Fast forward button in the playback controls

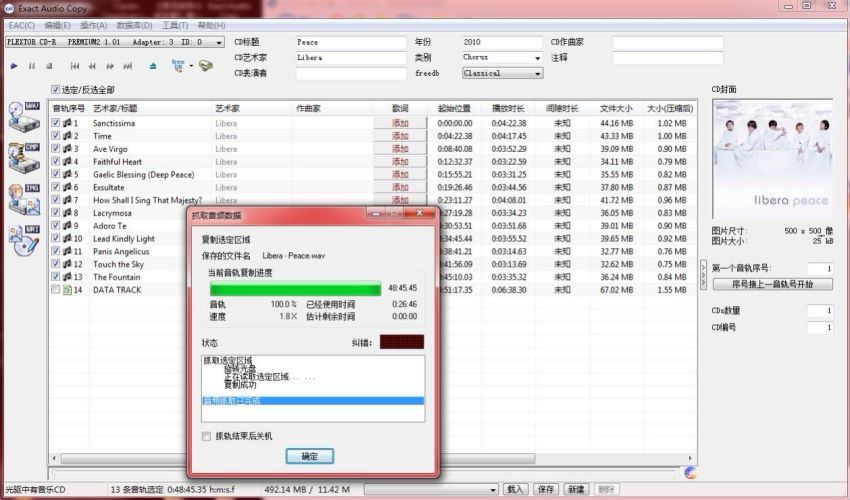(x=110, y=66)
